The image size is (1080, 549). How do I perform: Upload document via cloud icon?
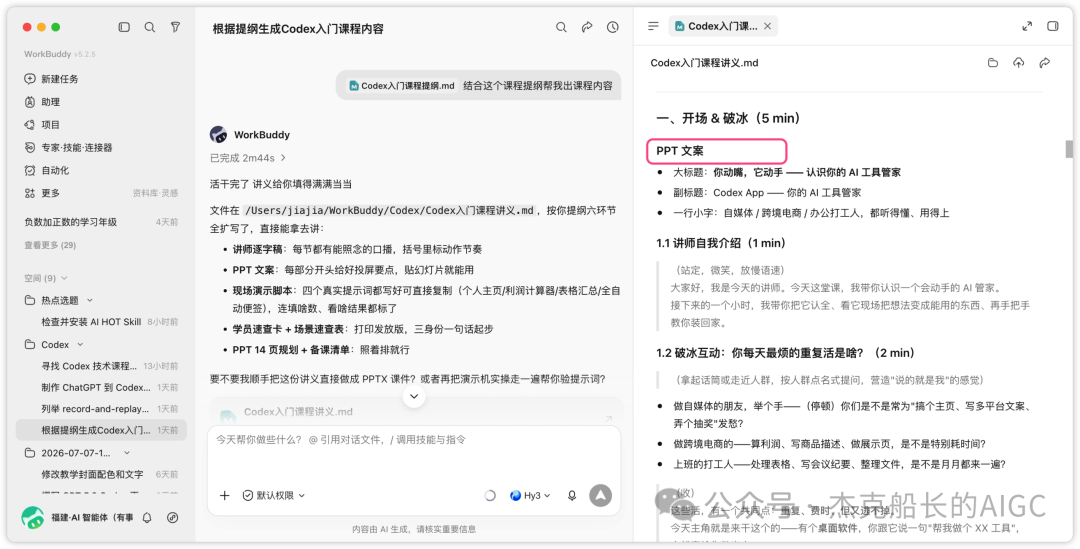1019,63
